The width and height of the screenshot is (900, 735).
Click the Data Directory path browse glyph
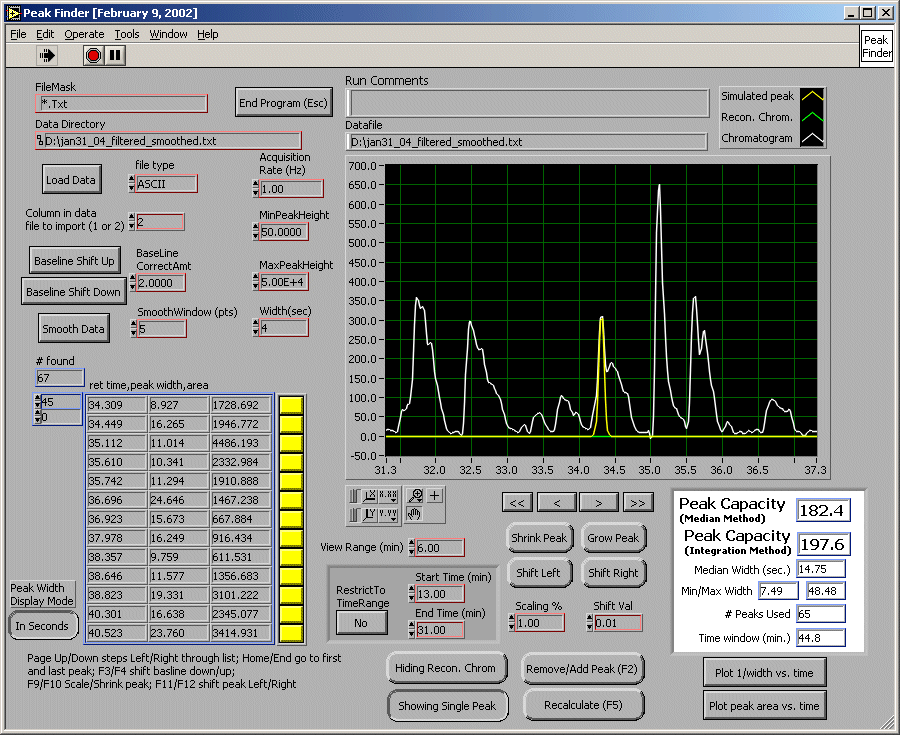pyautogui.click(x=40, y=141)
